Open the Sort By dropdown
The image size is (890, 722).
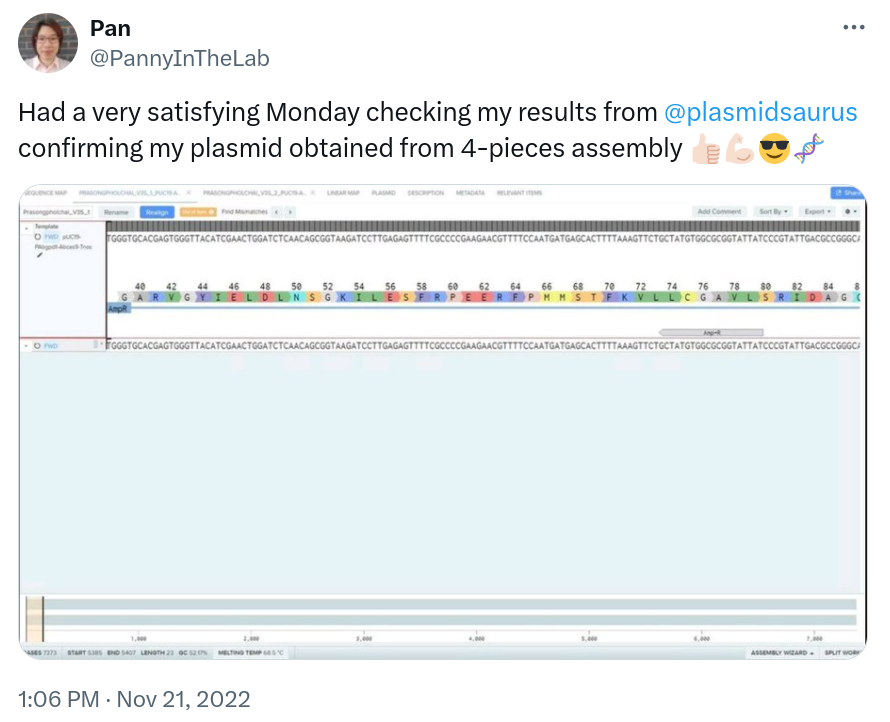coord(772,212)
